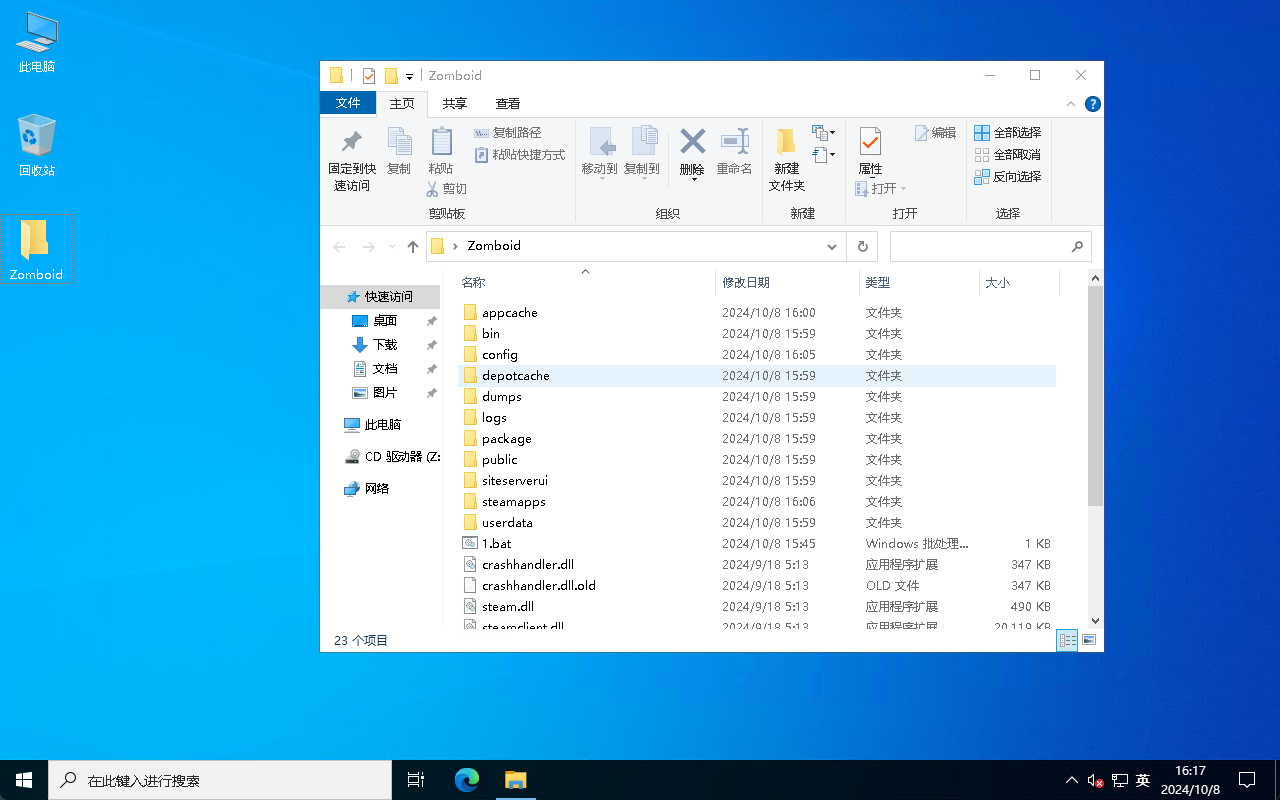1280x800 pixels.
Task: Sort by the Date modified column header
Action: coord(787,283)
